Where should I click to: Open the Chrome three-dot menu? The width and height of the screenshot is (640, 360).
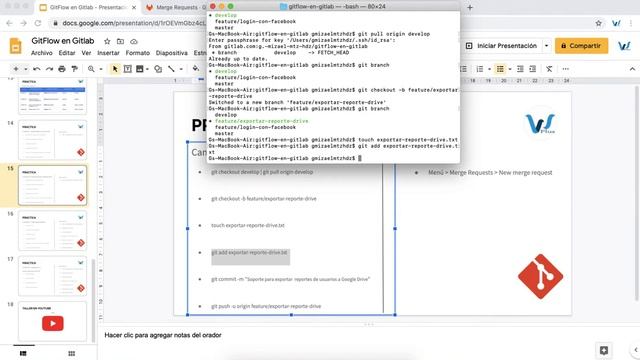coord(631,23)
